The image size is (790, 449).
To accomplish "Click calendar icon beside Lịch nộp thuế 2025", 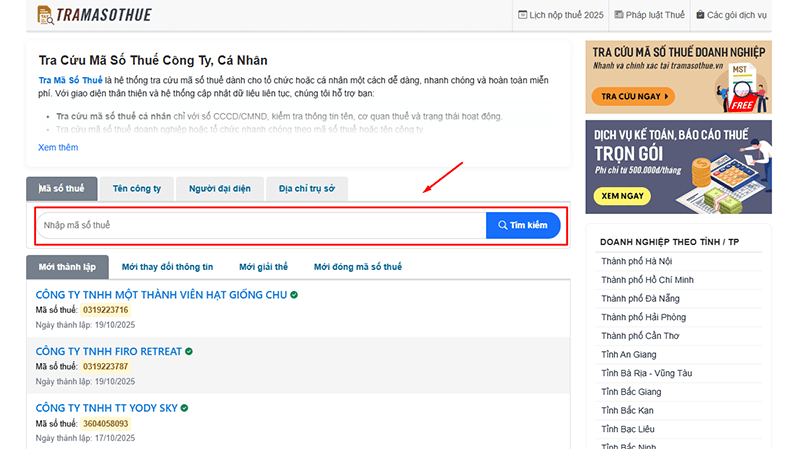I will pos(522,15).
